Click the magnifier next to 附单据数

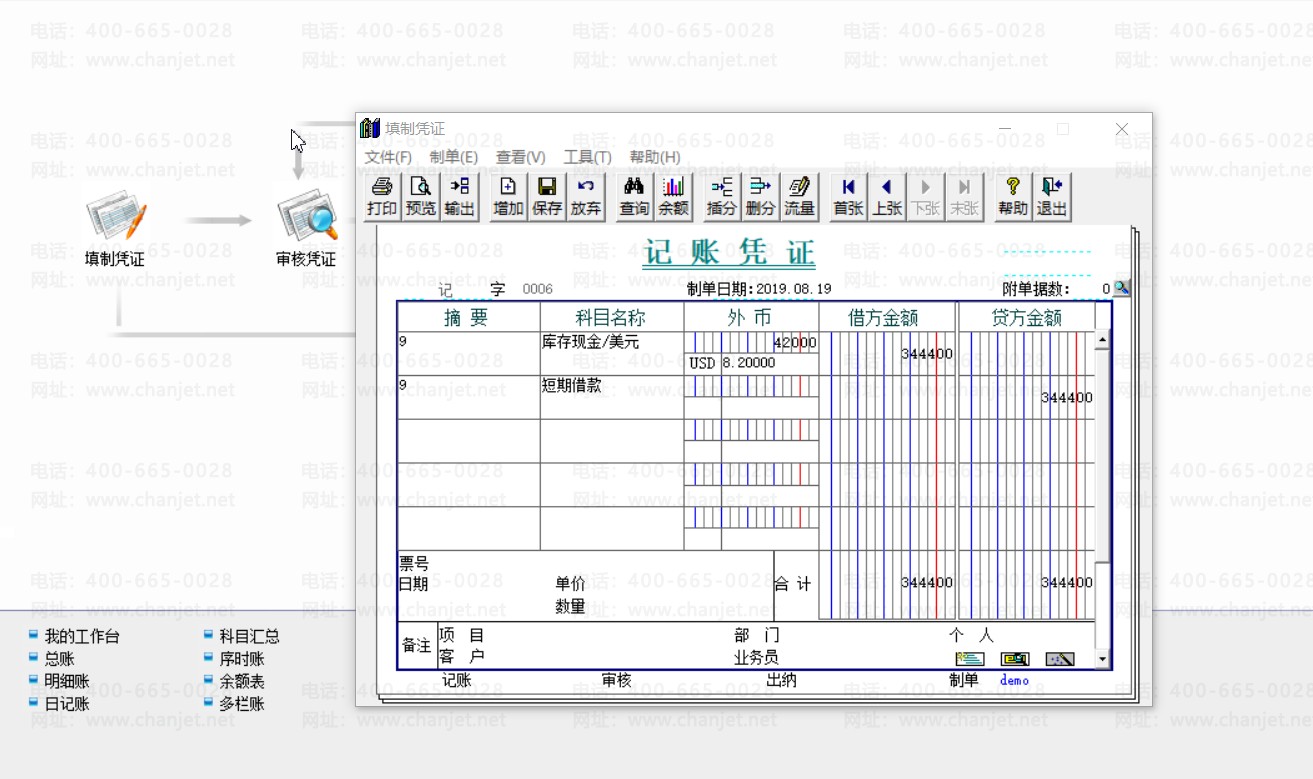[x=1122, y=288]
